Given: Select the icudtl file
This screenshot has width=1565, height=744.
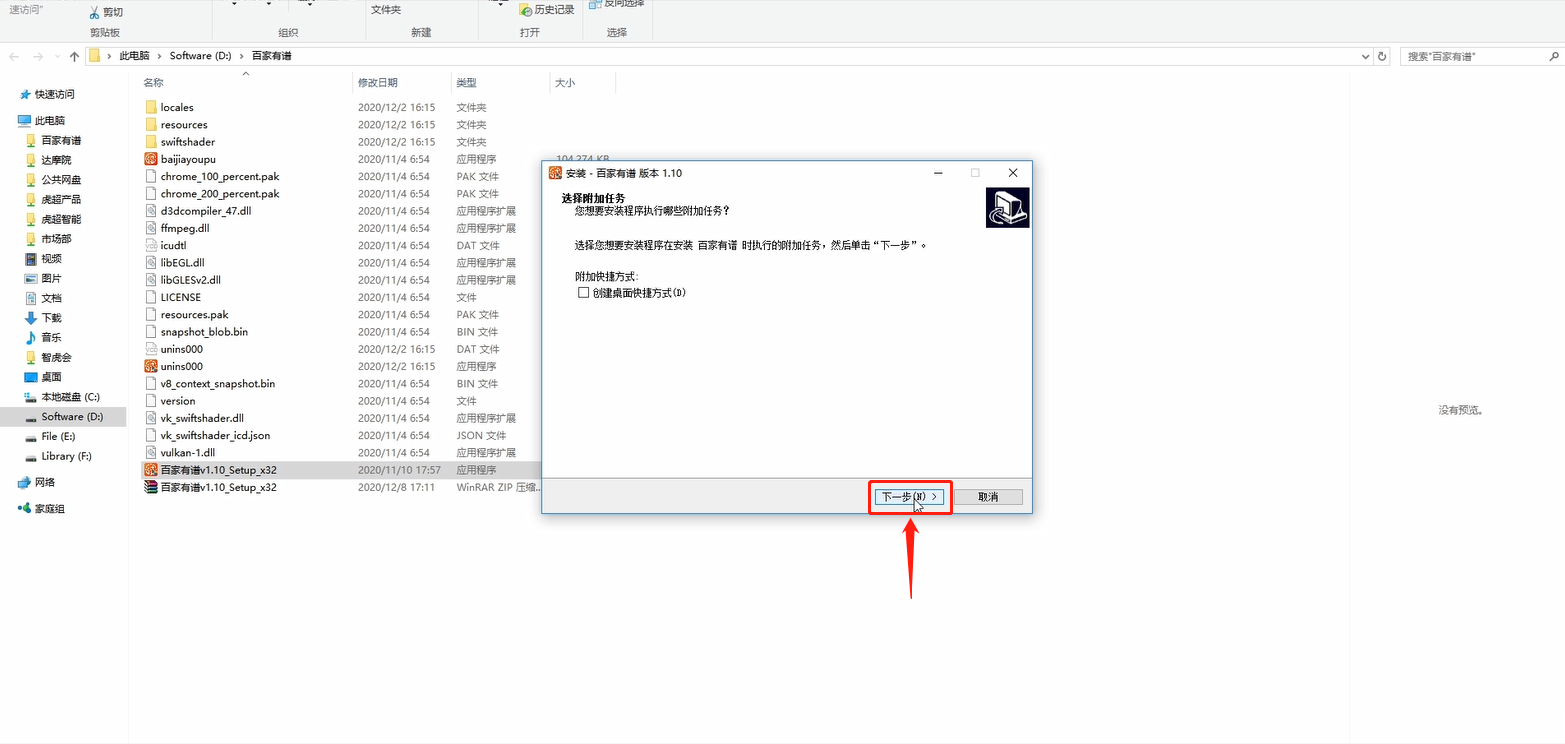Looking at the screenshot, I should click(x=174, y=245).
